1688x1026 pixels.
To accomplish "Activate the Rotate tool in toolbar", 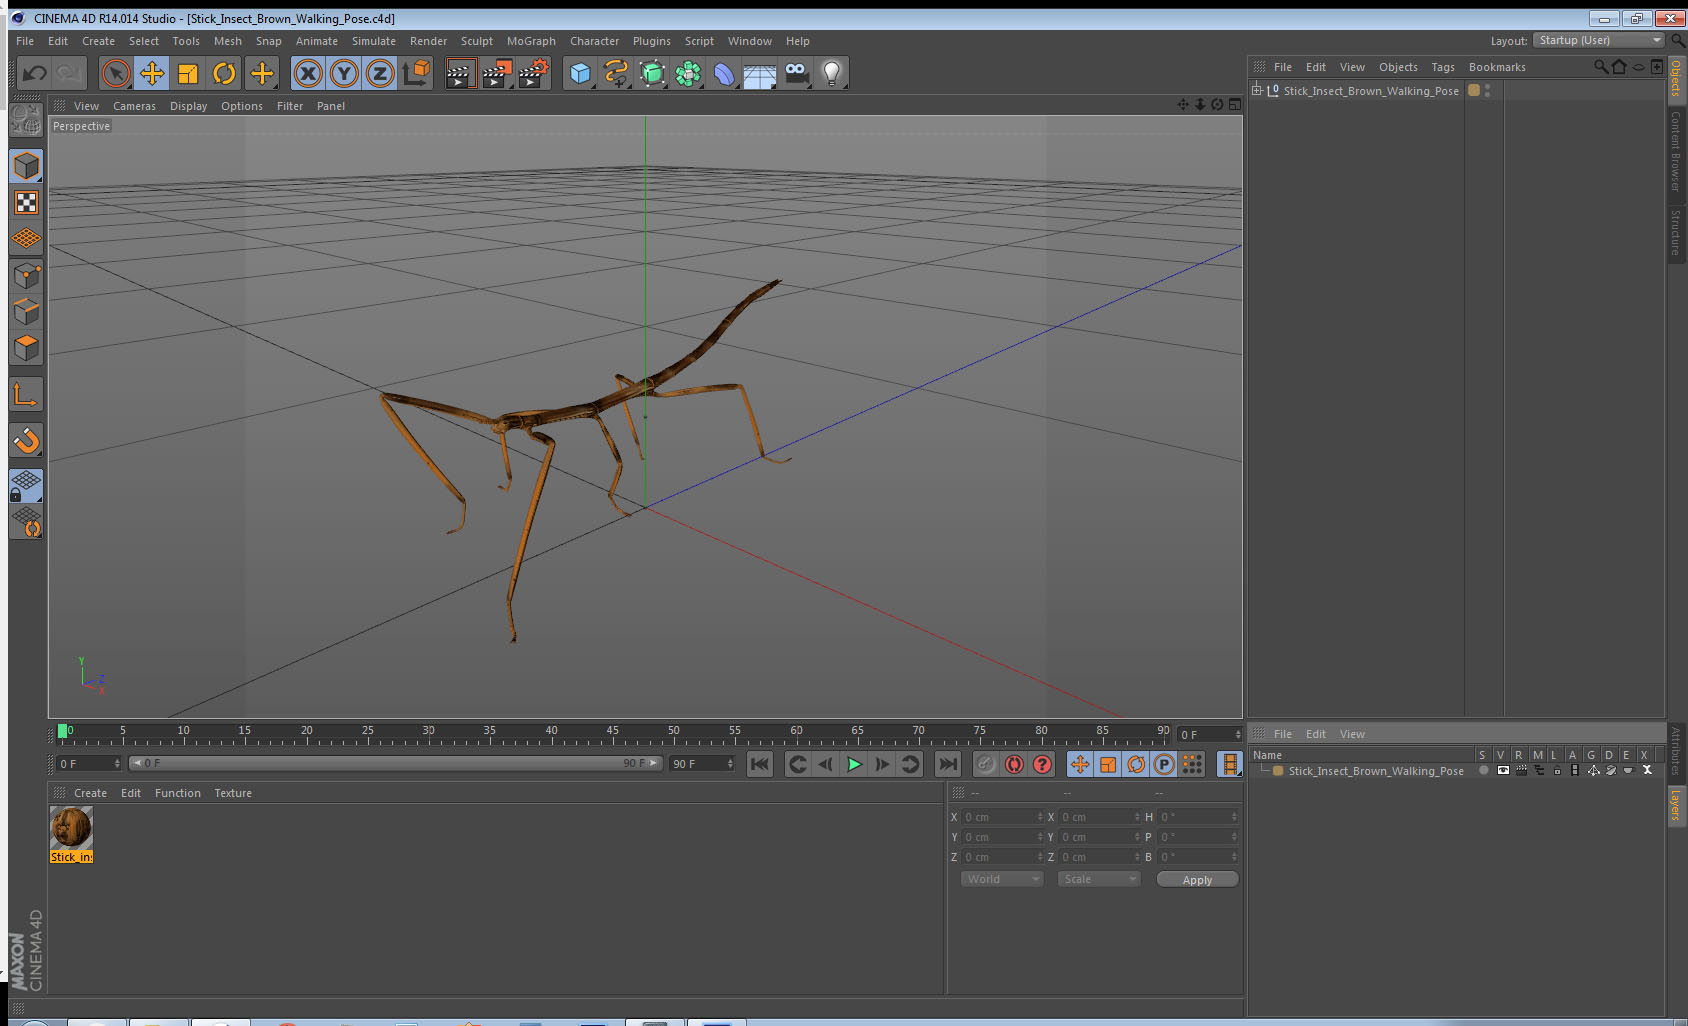I will (224, 73).
